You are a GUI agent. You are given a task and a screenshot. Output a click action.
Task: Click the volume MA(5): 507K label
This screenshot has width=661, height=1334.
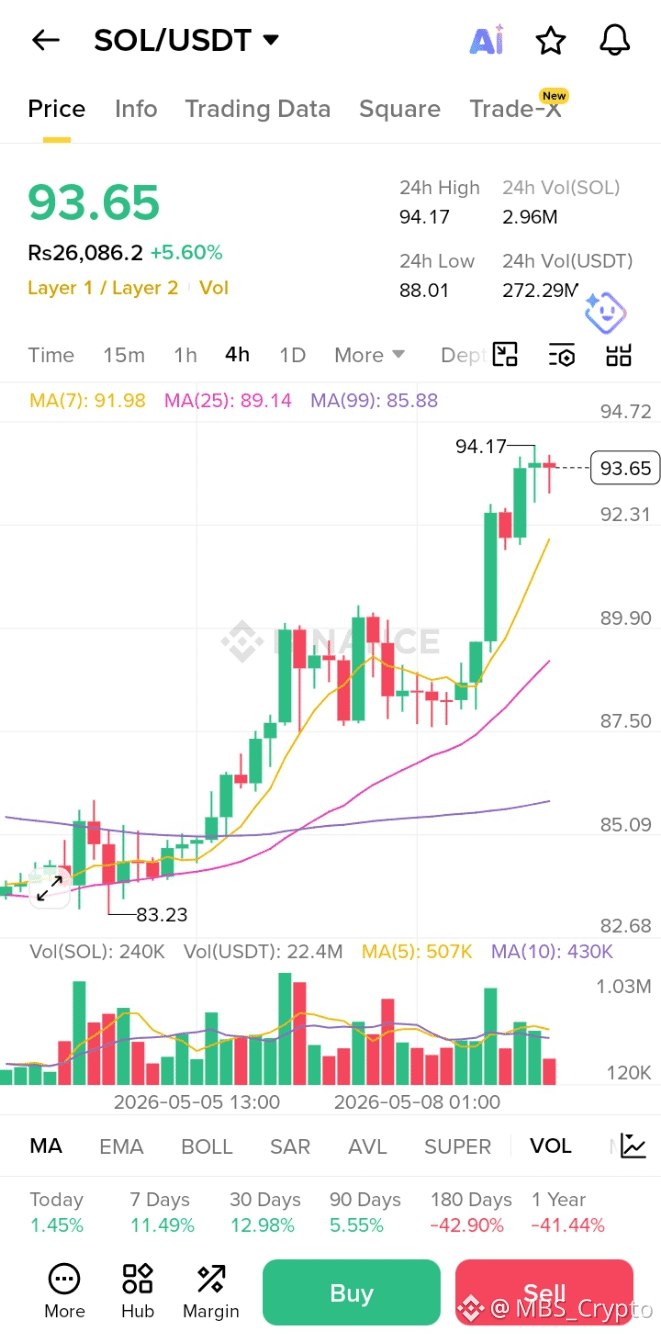[417, 951]
